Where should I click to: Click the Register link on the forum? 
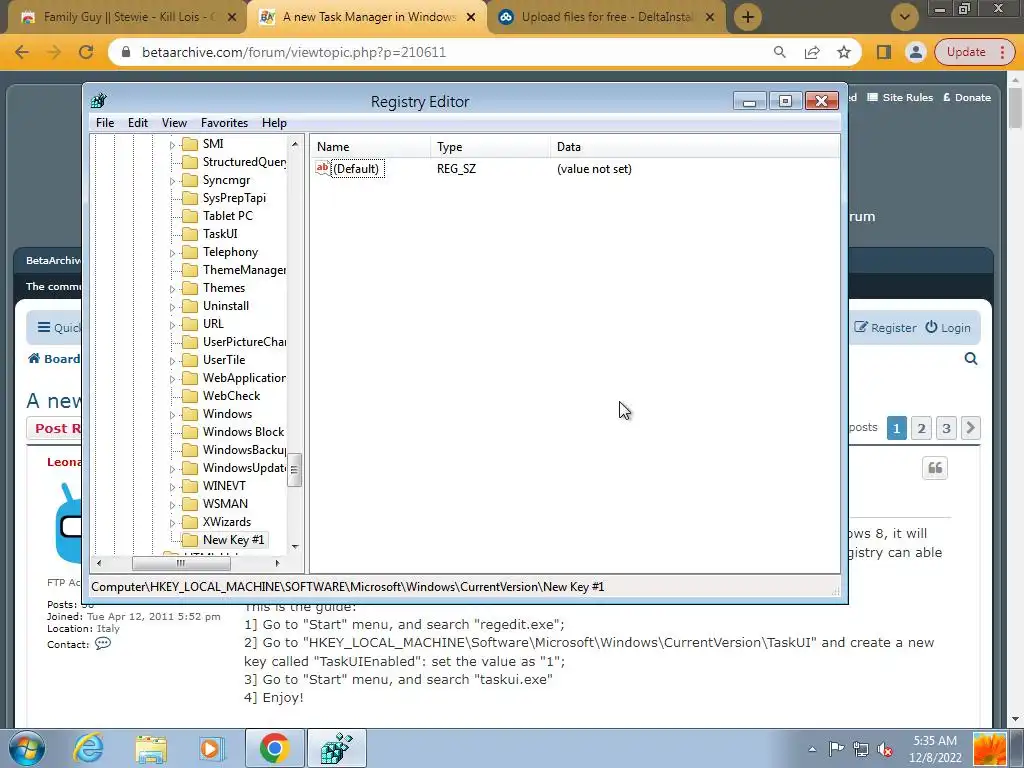pos(886,328)
